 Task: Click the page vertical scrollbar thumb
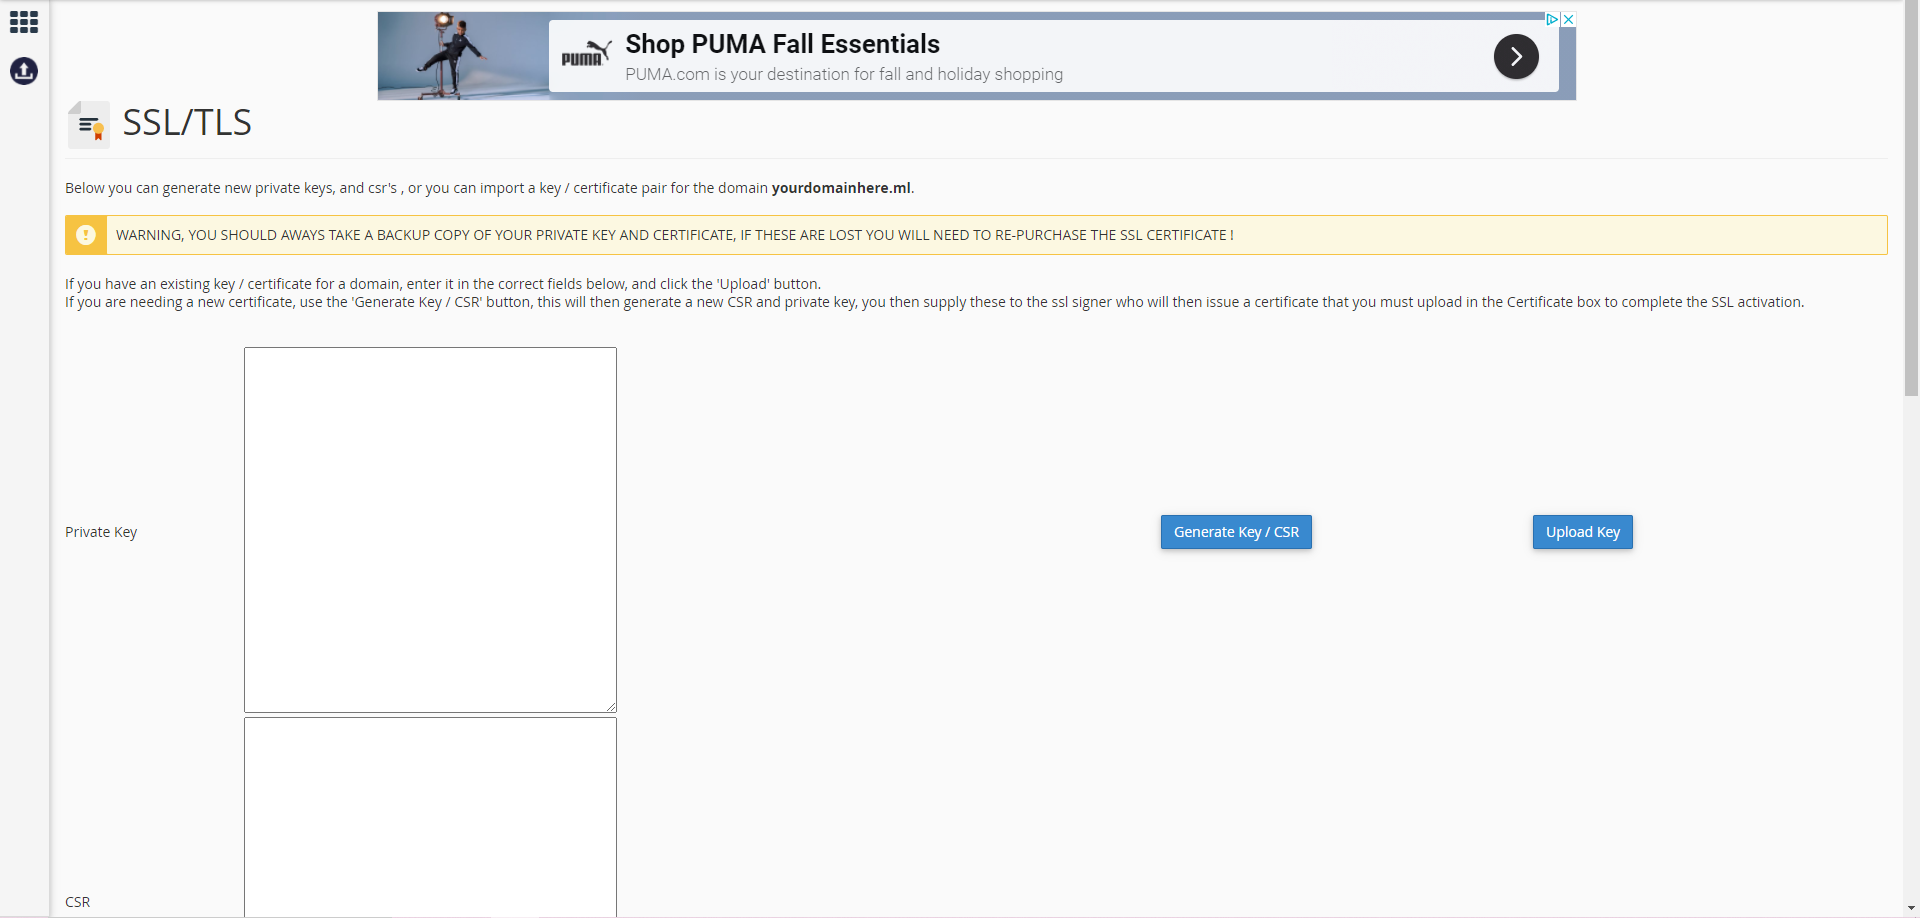point(1911,198)
